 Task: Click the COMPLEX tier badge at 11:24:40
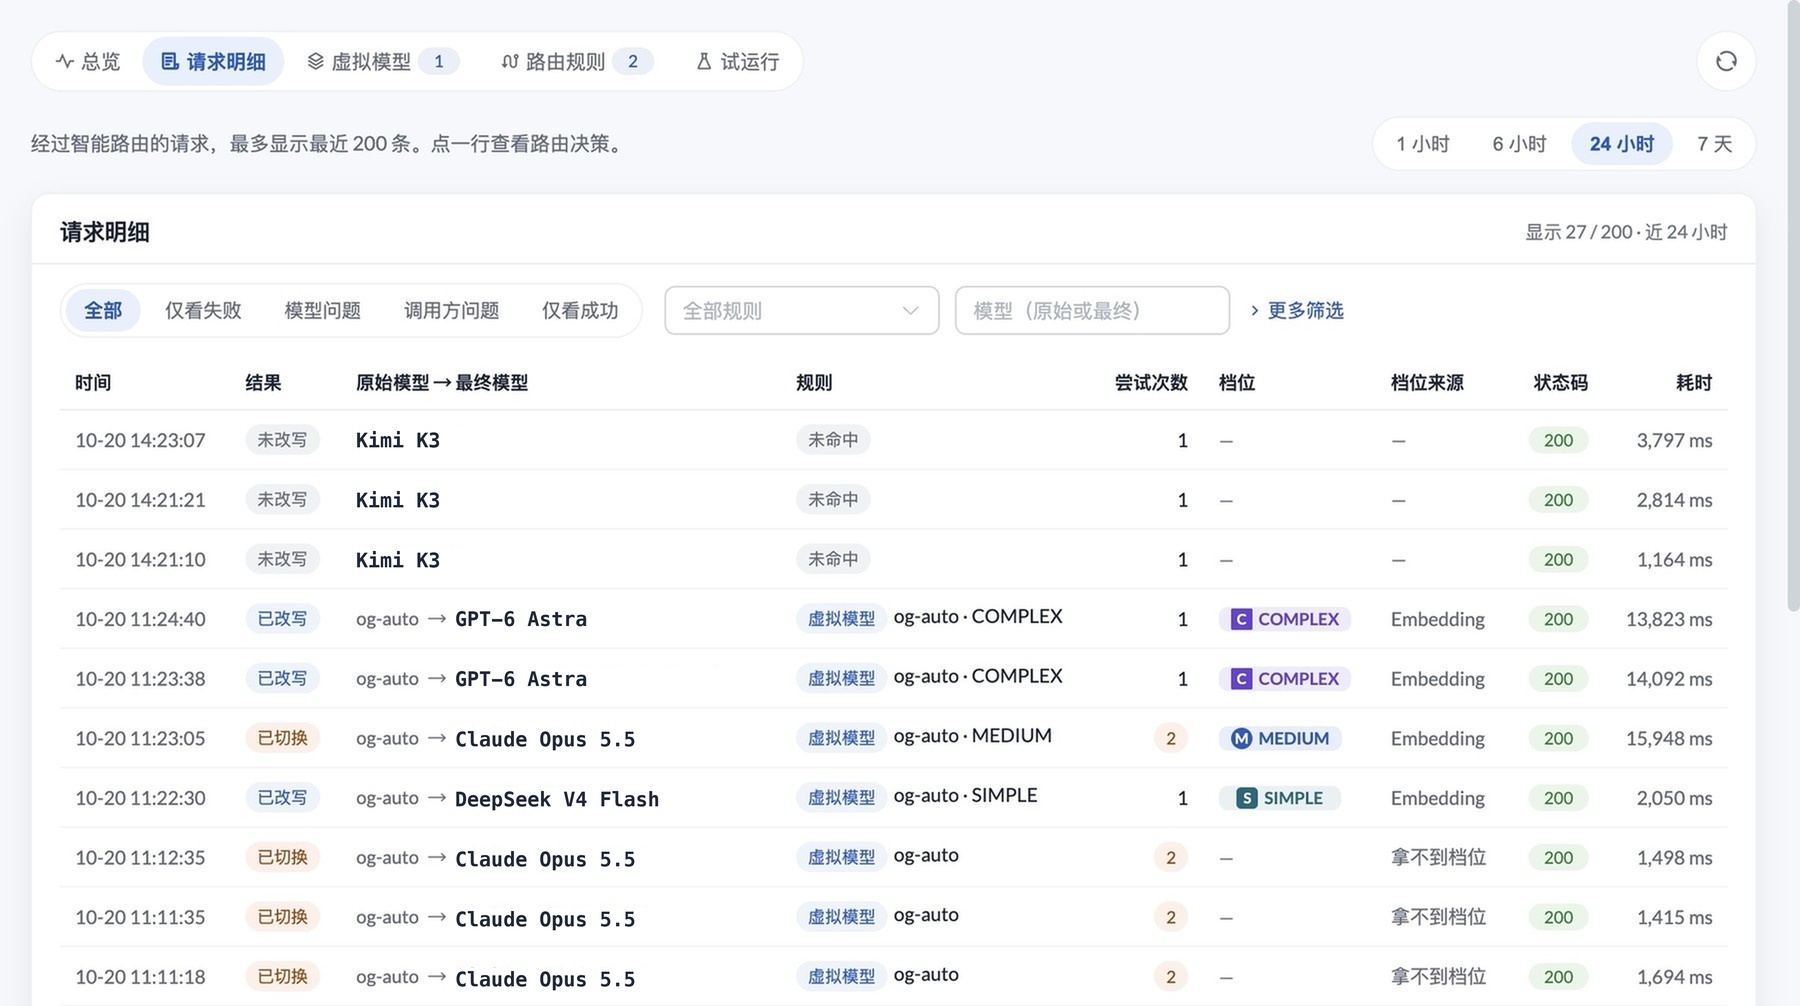click(1285, 619)
